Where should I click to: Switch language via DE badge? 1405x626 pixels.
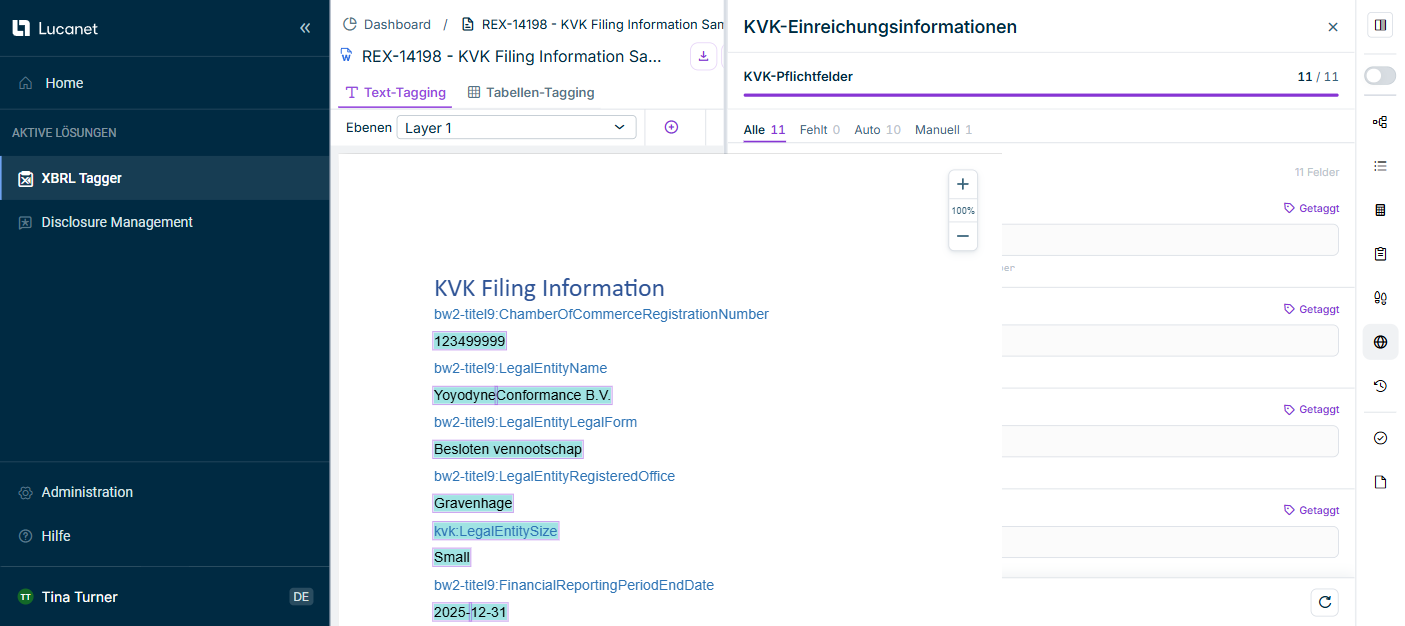click(301, 597)
